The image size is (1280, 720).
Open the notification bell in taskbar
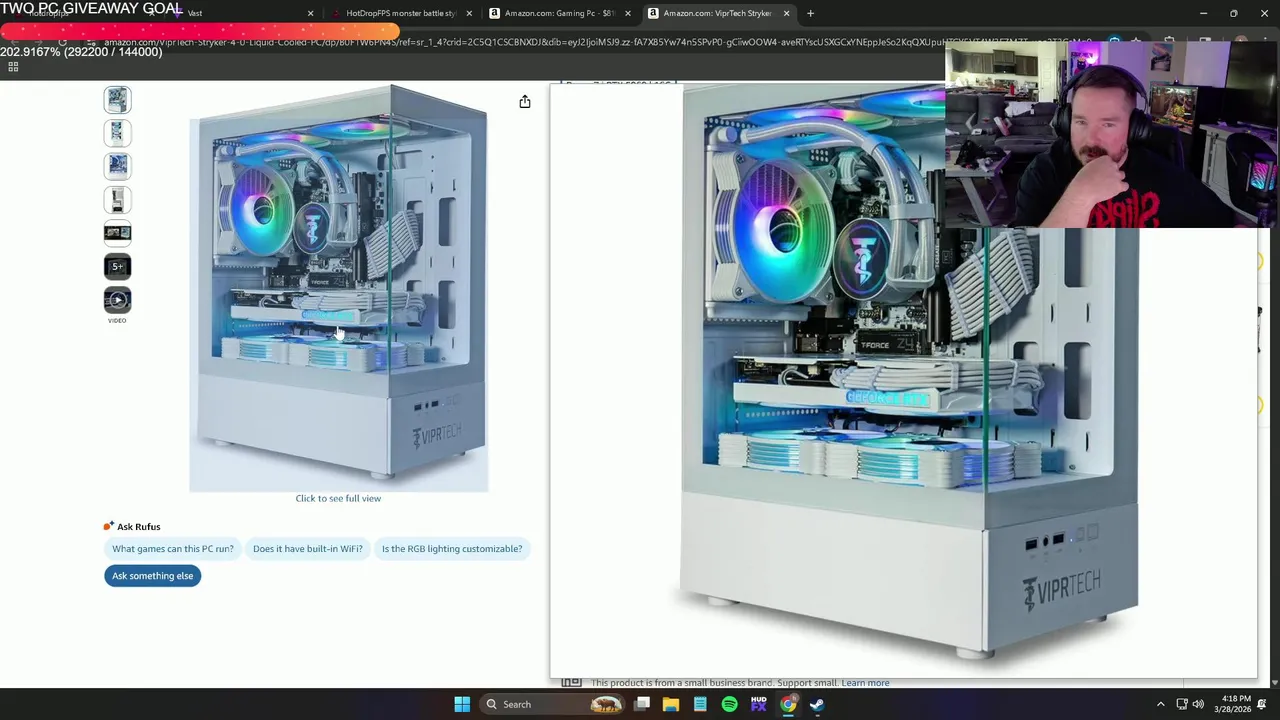1261,704
